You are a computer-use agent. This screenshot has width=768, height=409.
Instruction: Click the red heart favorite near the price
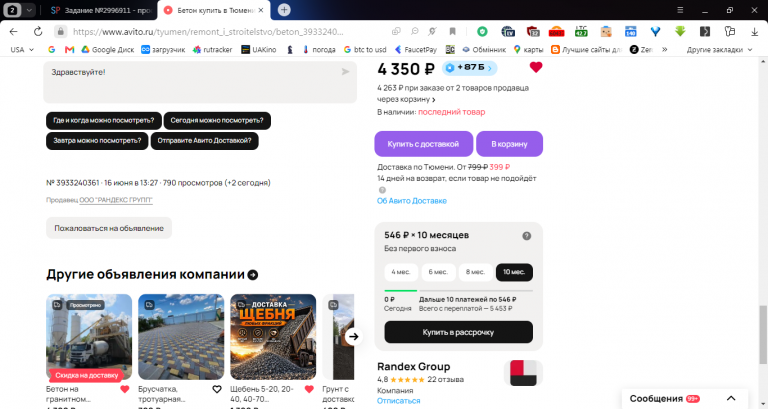[536, 67]
